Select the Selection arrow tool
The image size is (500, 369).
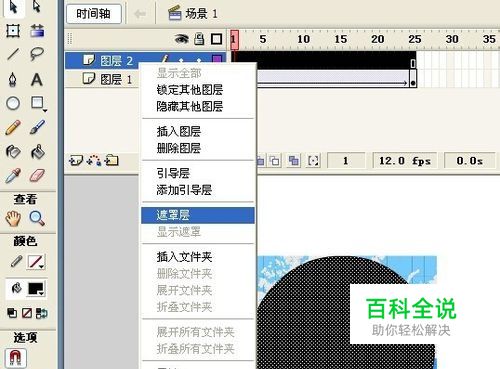coord(13,7)
